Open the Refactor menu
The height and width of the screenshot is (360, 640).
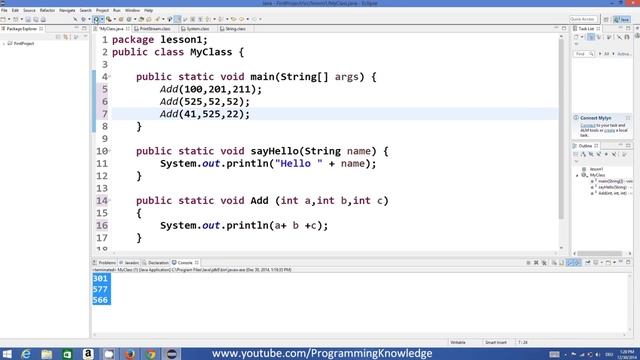pyautogui.click(x=47, y=10)
